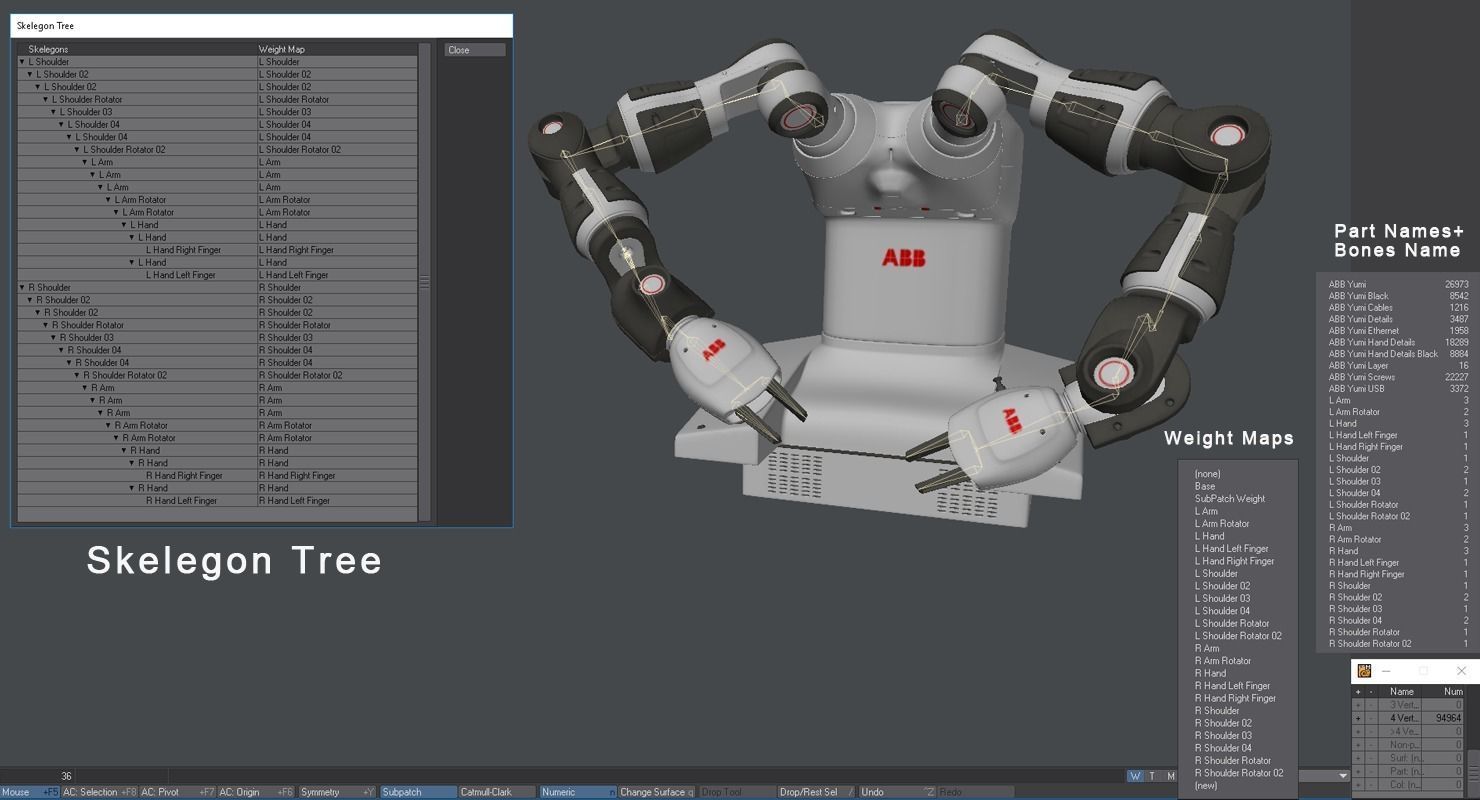The width and height of the screenshot is (1480, 800).
Task: Click the Change Surface button
Action: [657, 792]
